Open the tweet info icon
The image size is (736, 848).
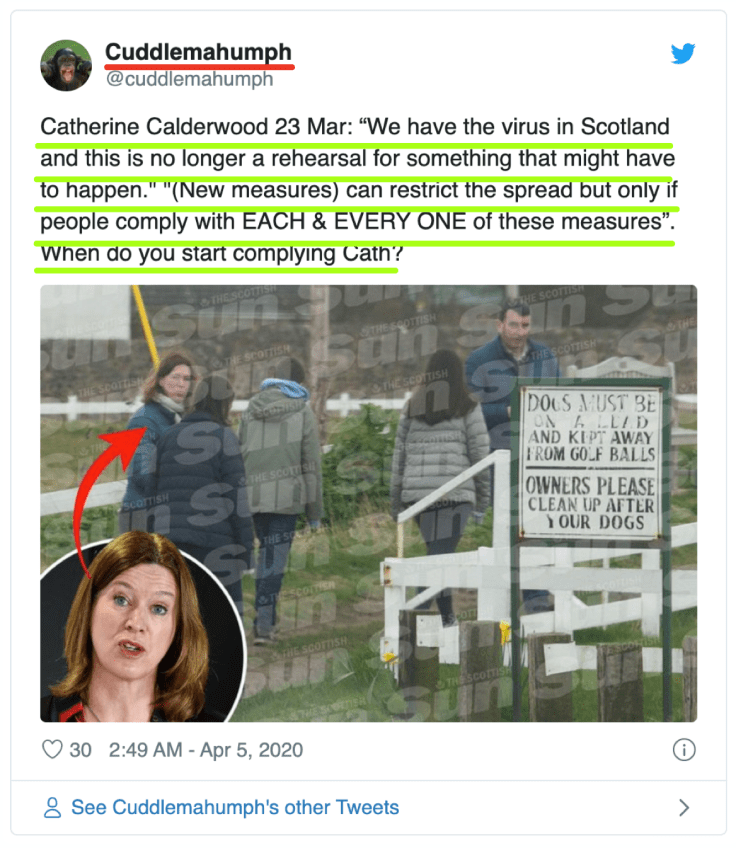pyautogui.click(x=684, y=750)
